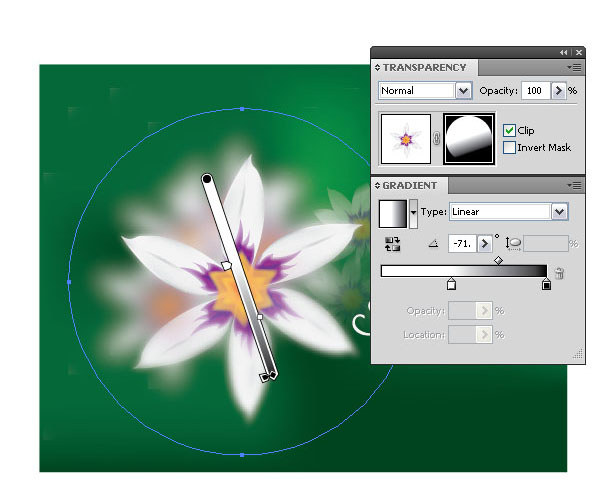
Task: Toggle Gradient panel display options arrows
Action: point(378,186)
